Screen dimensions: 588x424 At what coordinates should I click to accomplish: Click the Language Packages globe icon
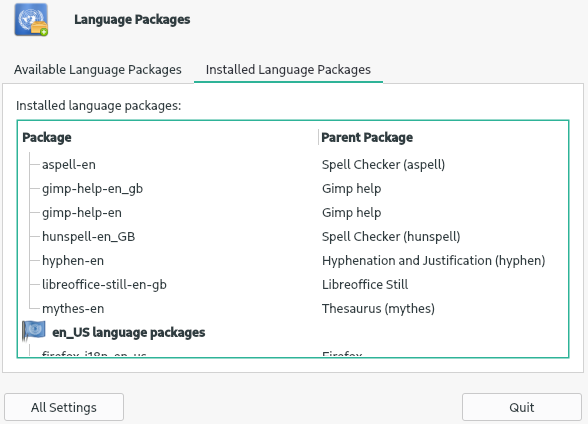pyautogui.click(x=31, y=19)
